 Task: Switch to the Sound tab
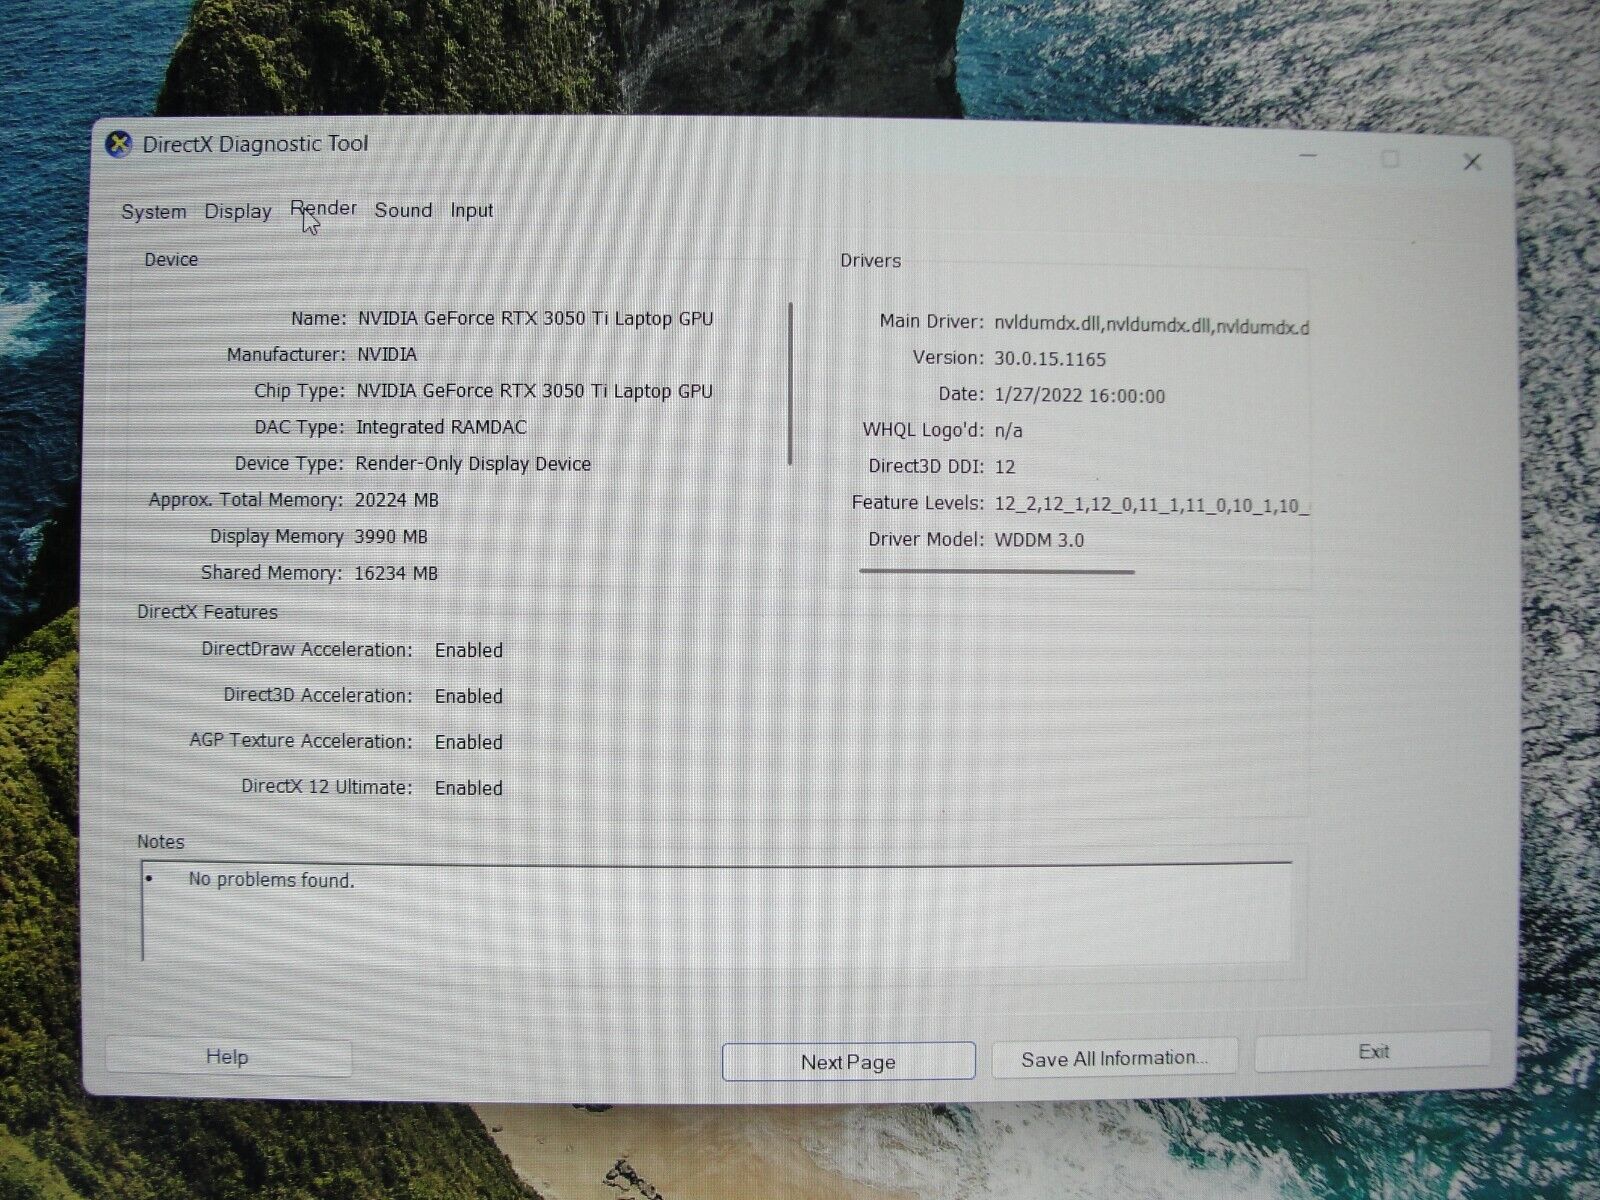[403, 210]
